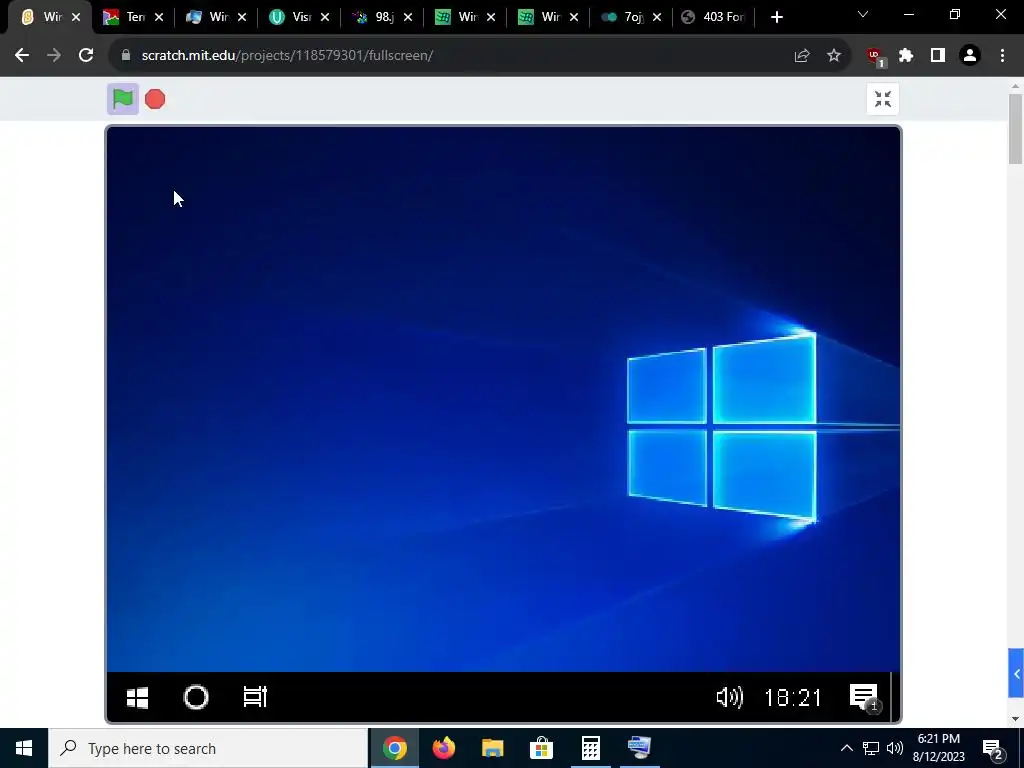Bookmark this page with star icon
This screenshot has width=1024, height=768.
pos(834,56)
